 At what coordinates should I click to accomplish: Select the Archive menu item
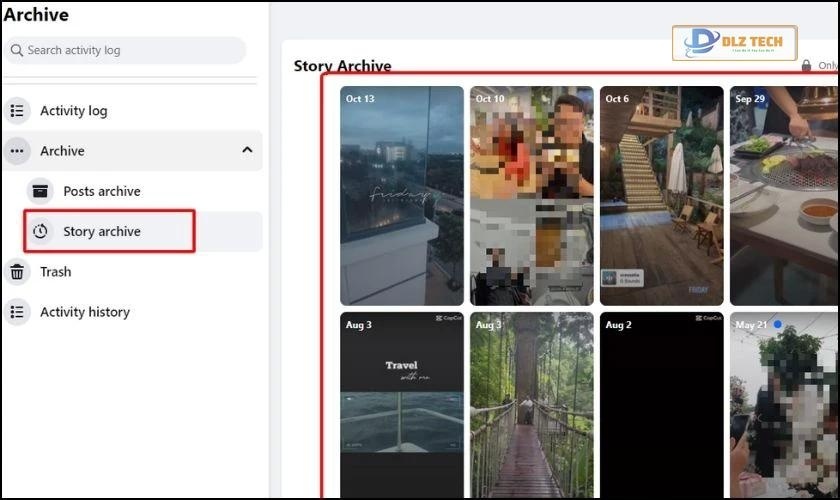[132, 151]
